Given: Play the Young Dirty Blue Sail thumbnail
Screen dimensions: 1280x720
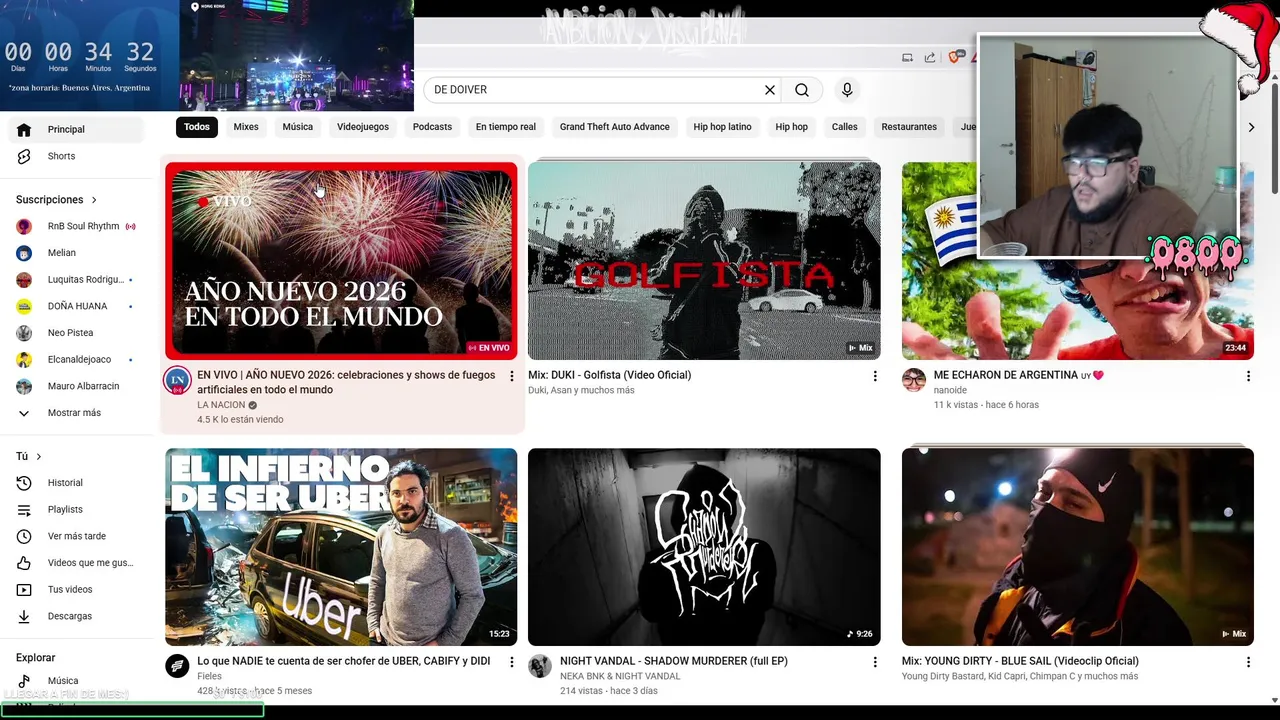Looking at the screenshot, I should 1077,547.
